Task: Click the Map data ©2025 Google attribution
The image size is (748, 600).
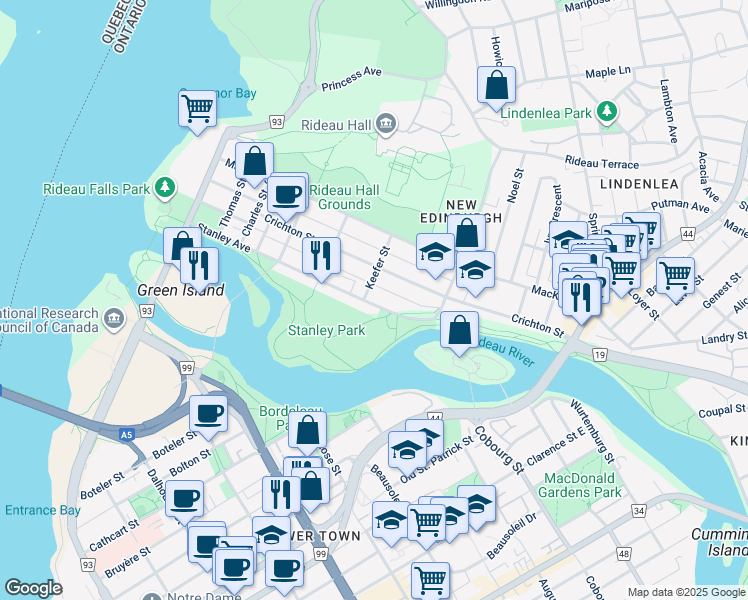Action: (x=687, y=593)
